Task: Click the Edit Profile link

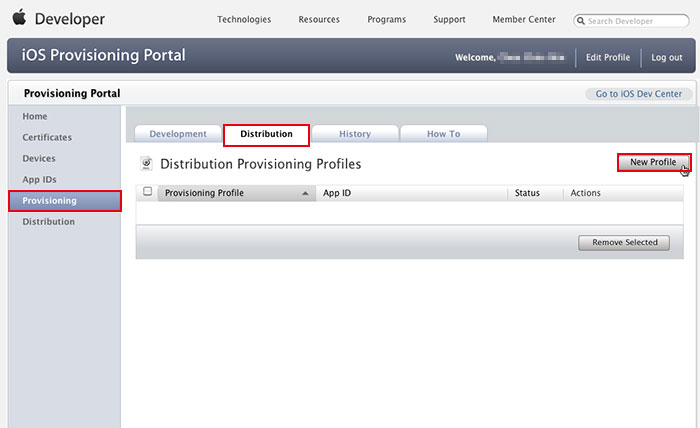Action: pyautogui.click(x=608, y=58)
